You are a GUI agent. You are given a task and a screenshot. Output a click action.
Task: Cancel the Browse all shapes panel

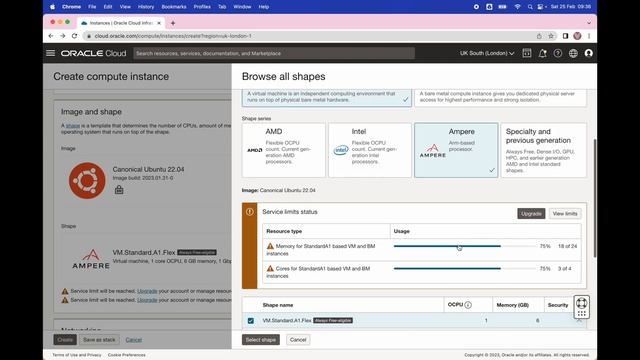tap(298, 340)
